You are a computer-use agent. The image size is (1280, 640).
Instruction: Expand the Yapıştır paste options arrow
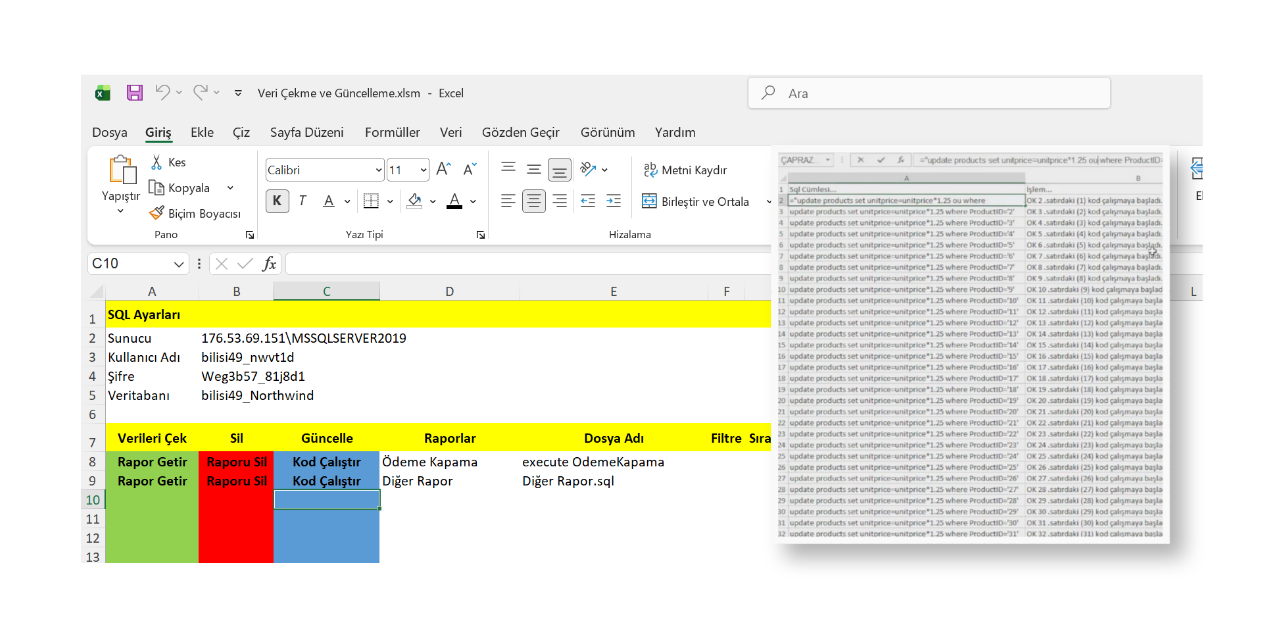click(121, 210)
